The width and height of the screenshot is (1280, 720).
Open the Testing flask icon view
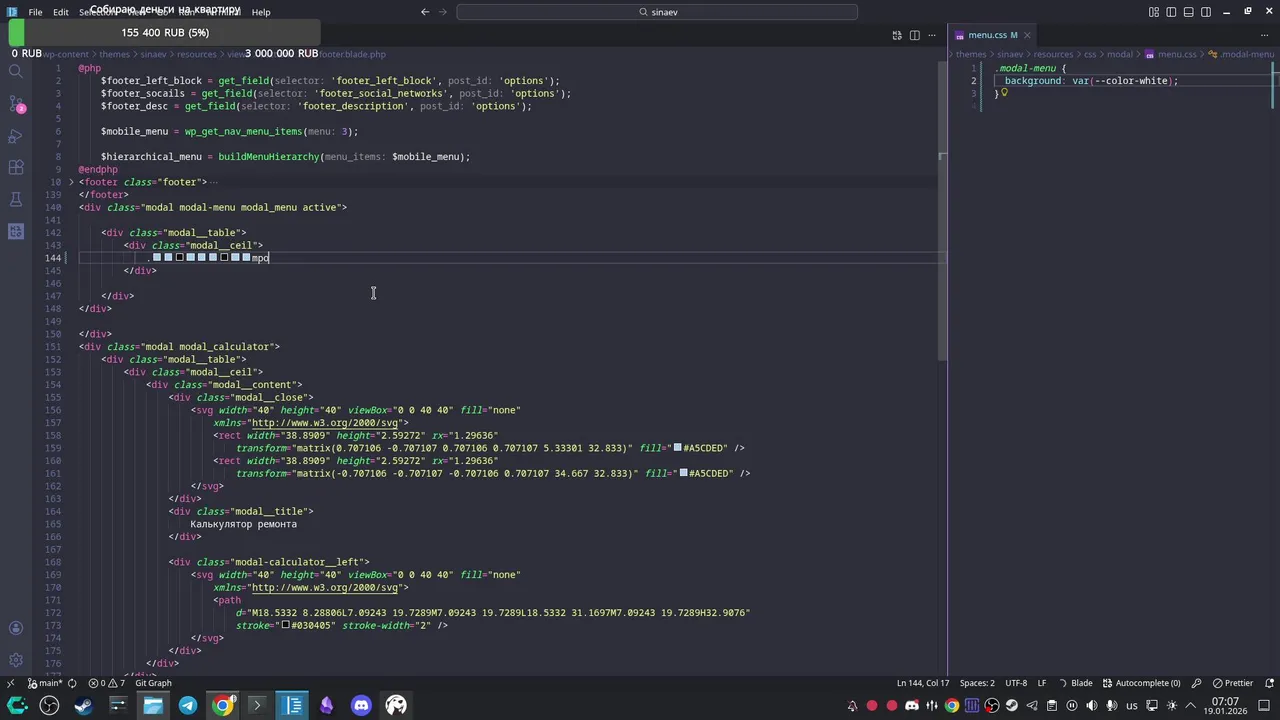coord(15,199)
